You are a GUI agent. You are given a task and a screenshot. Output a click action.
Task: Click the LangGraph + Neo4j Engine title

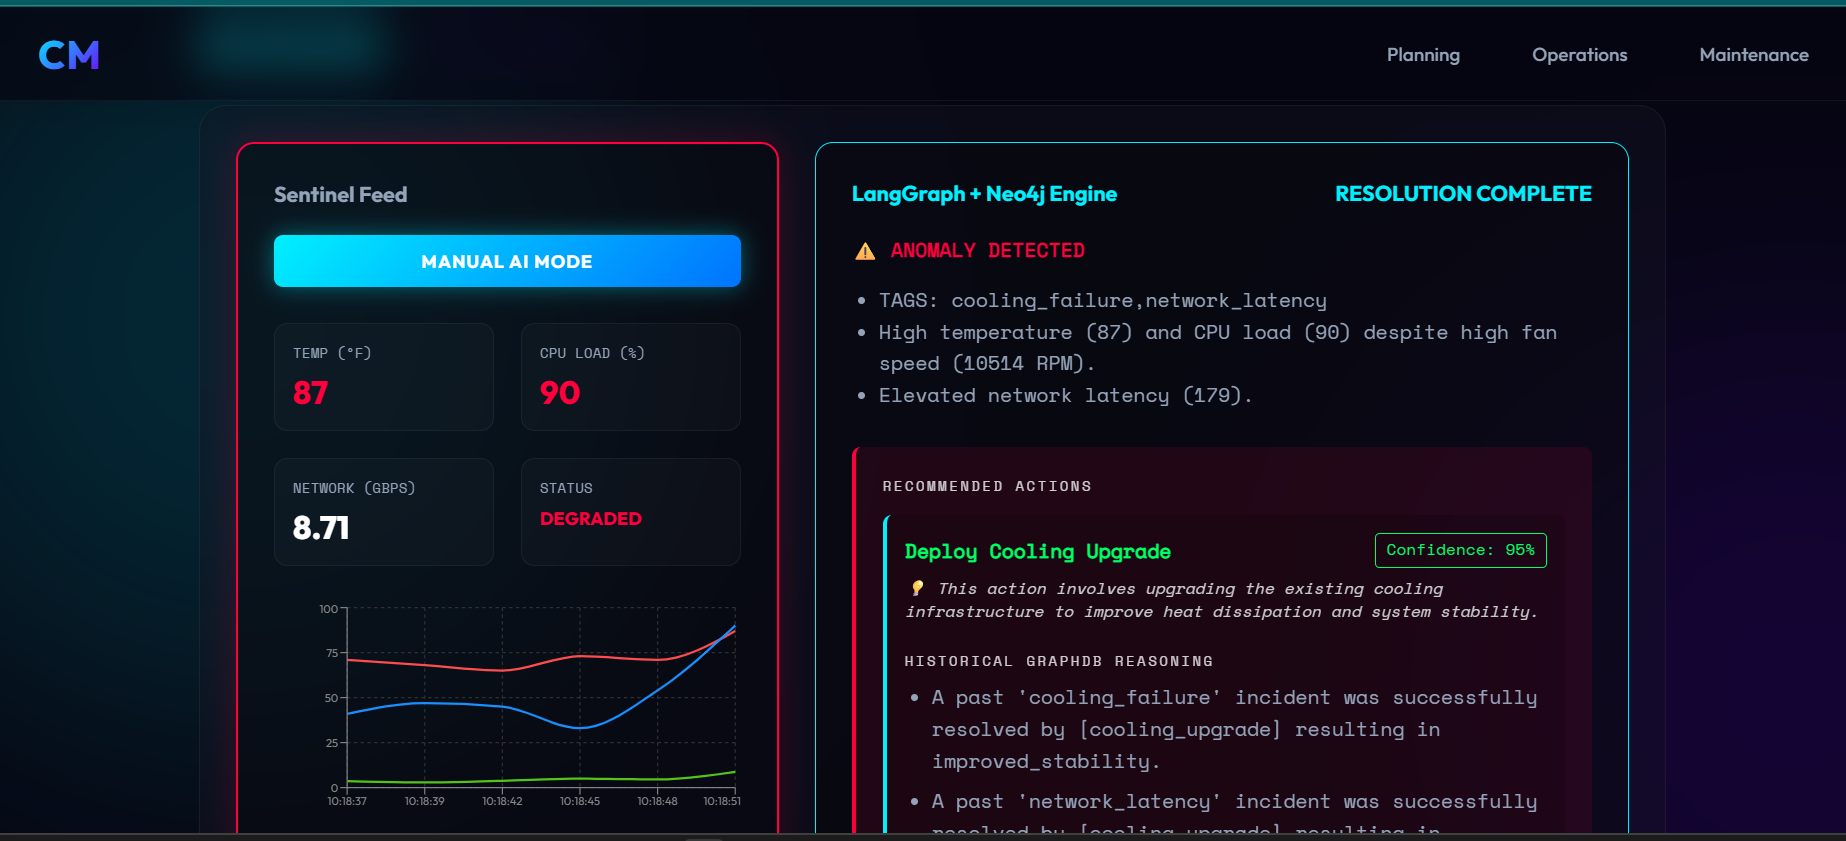click(984, 194)
